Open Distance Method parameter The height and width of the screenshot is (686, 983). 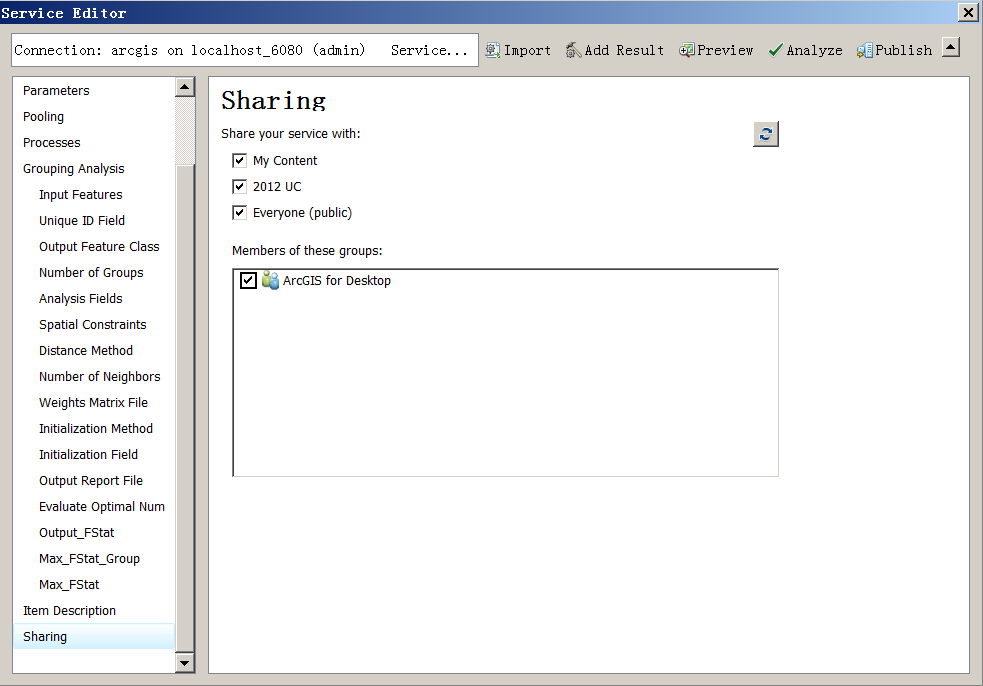point(86,351)
